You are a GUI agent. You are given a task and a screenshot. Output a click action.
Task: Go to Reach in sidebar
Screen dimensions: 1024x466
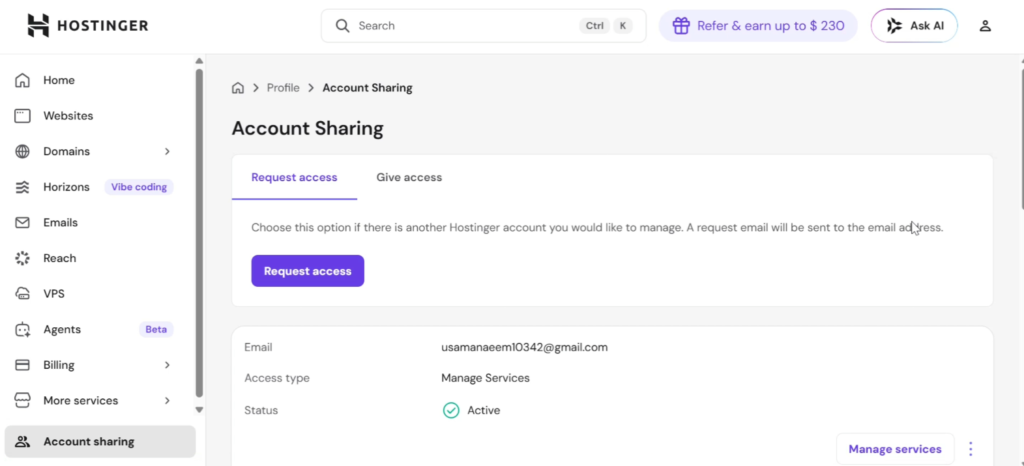[x=59, y=258]
